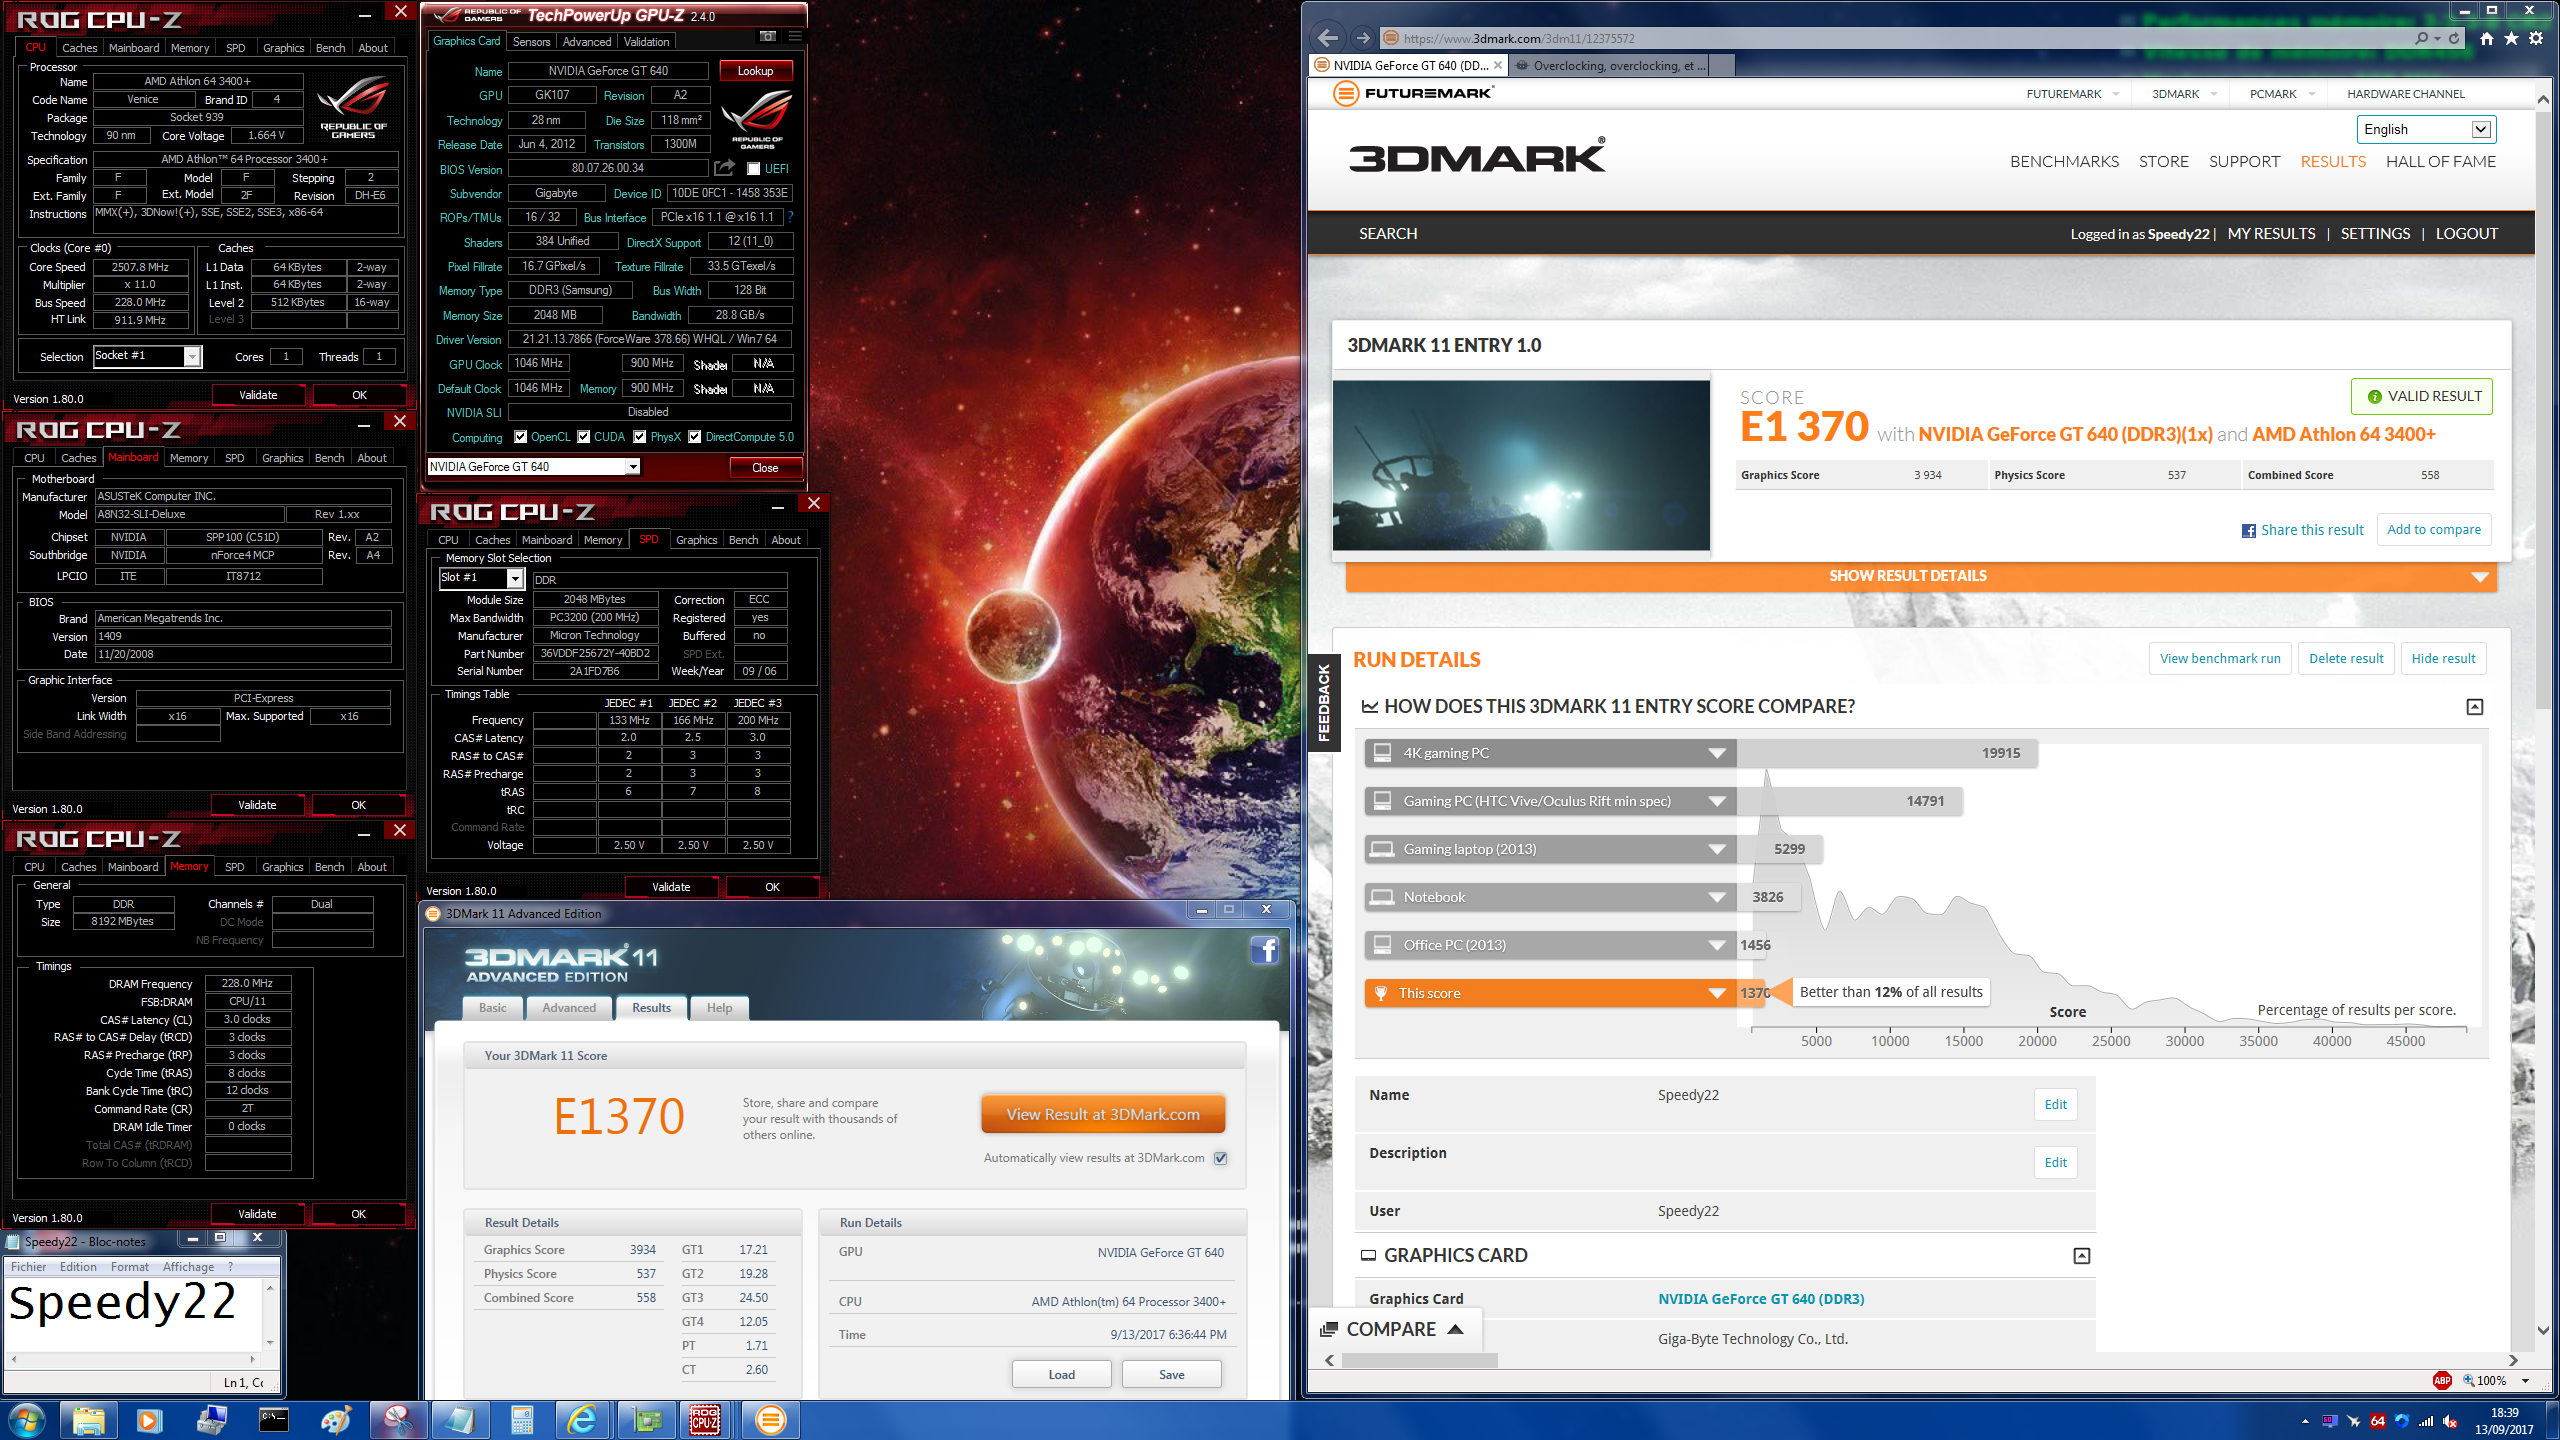Switch to Sensors tab in GPU-Z

(x=531, y=42)
